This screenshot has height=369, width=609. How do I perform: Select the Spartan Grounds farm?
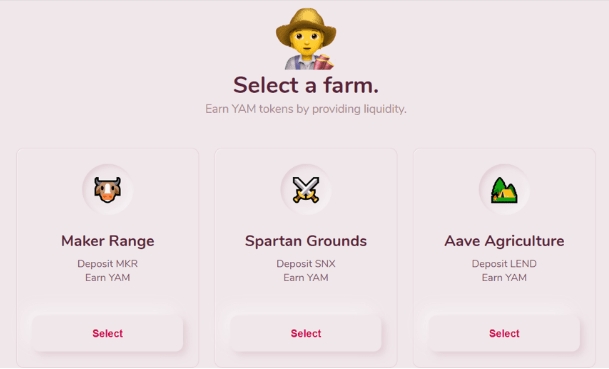coord(306,333)
